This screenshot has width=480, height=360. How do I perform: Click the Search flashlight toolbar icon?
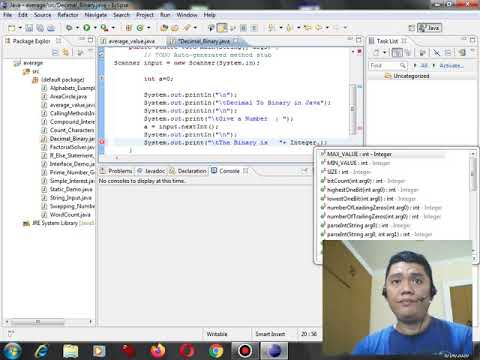pyautogui.click(x=187, y=28)
